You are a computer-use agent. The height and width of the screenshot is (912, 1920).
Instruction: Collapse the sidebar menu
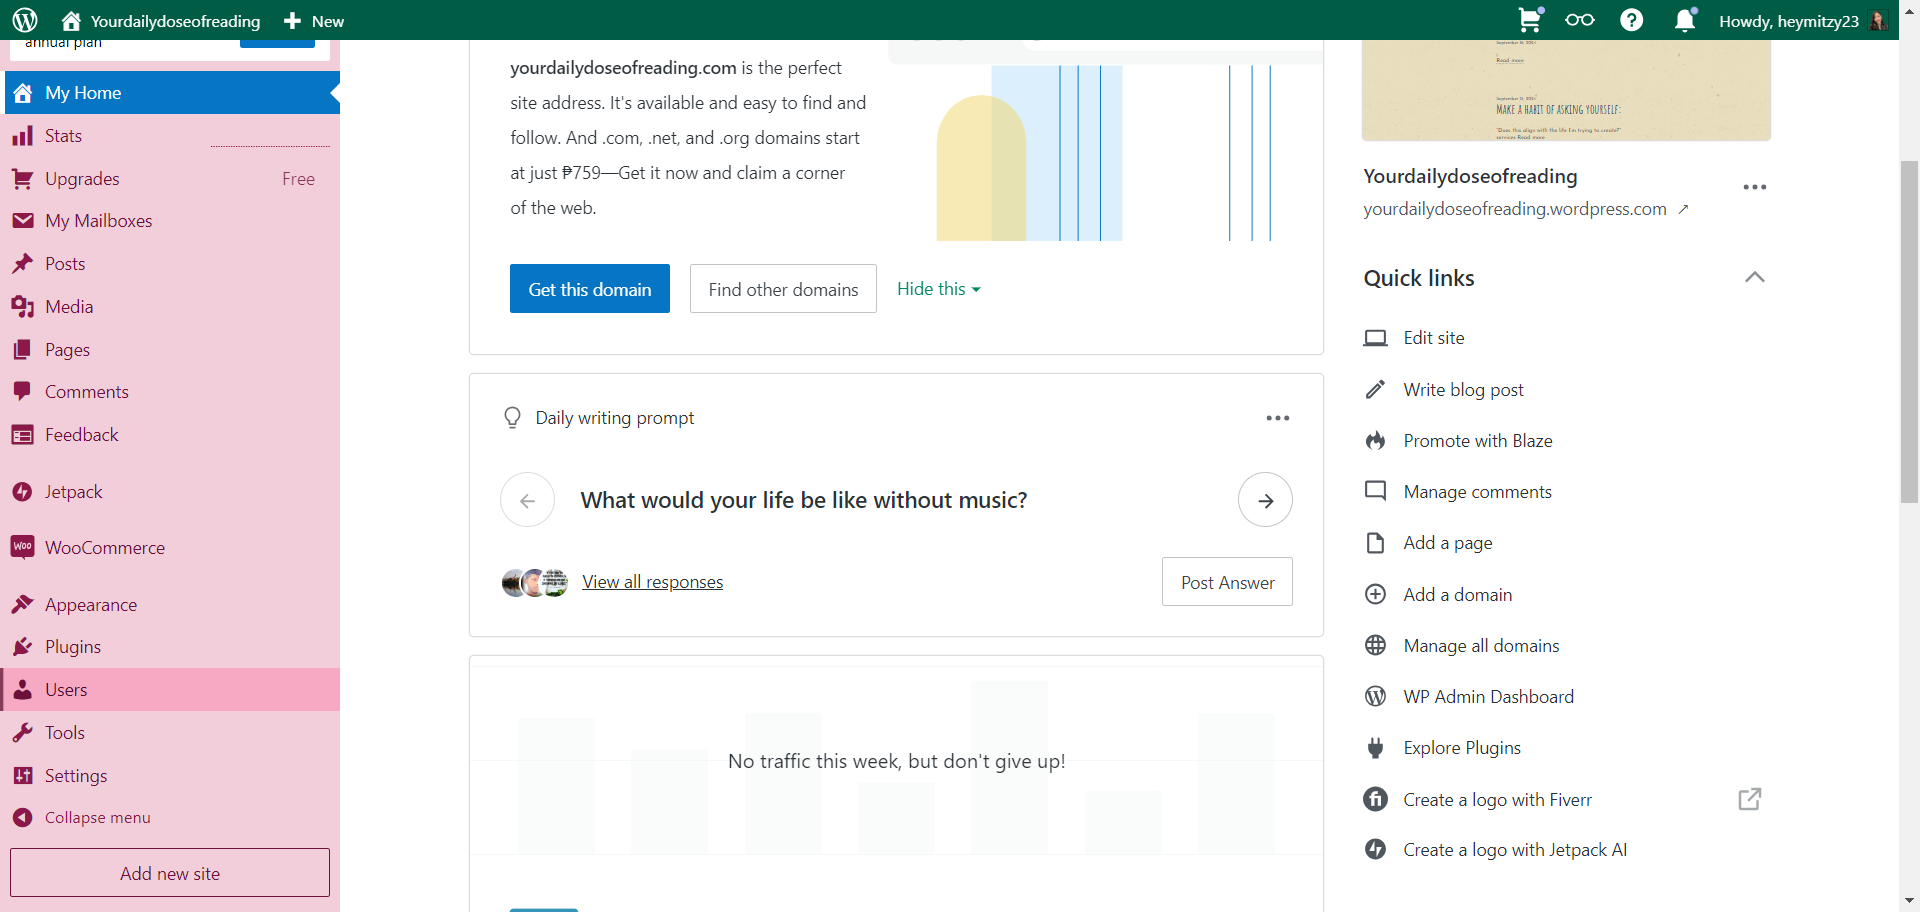pyautogui.click(x=97, y=817)
